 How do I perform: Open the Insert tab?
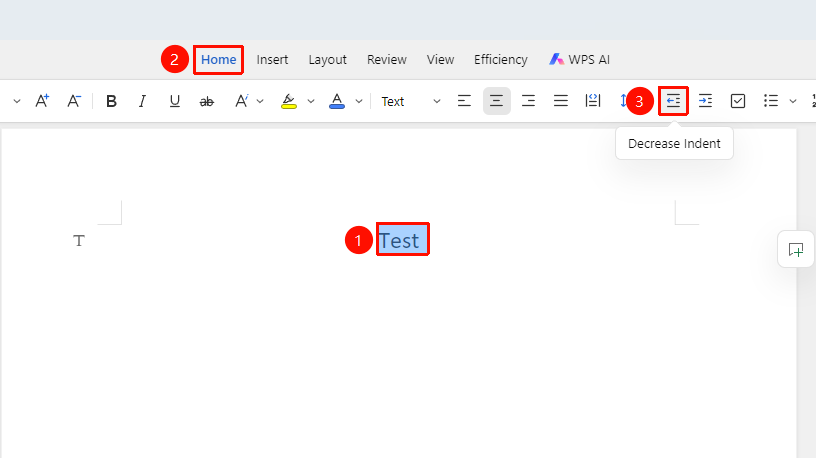click(272, 60)
